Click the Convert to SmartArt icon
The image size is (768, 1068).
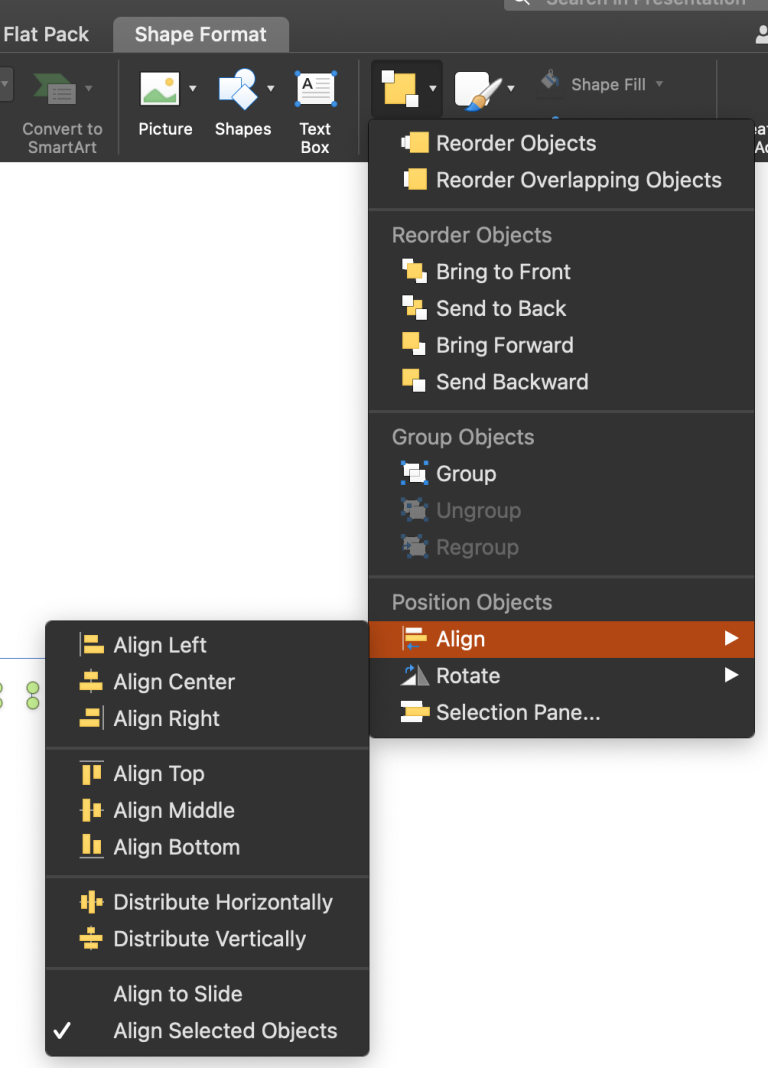[55, 89]
